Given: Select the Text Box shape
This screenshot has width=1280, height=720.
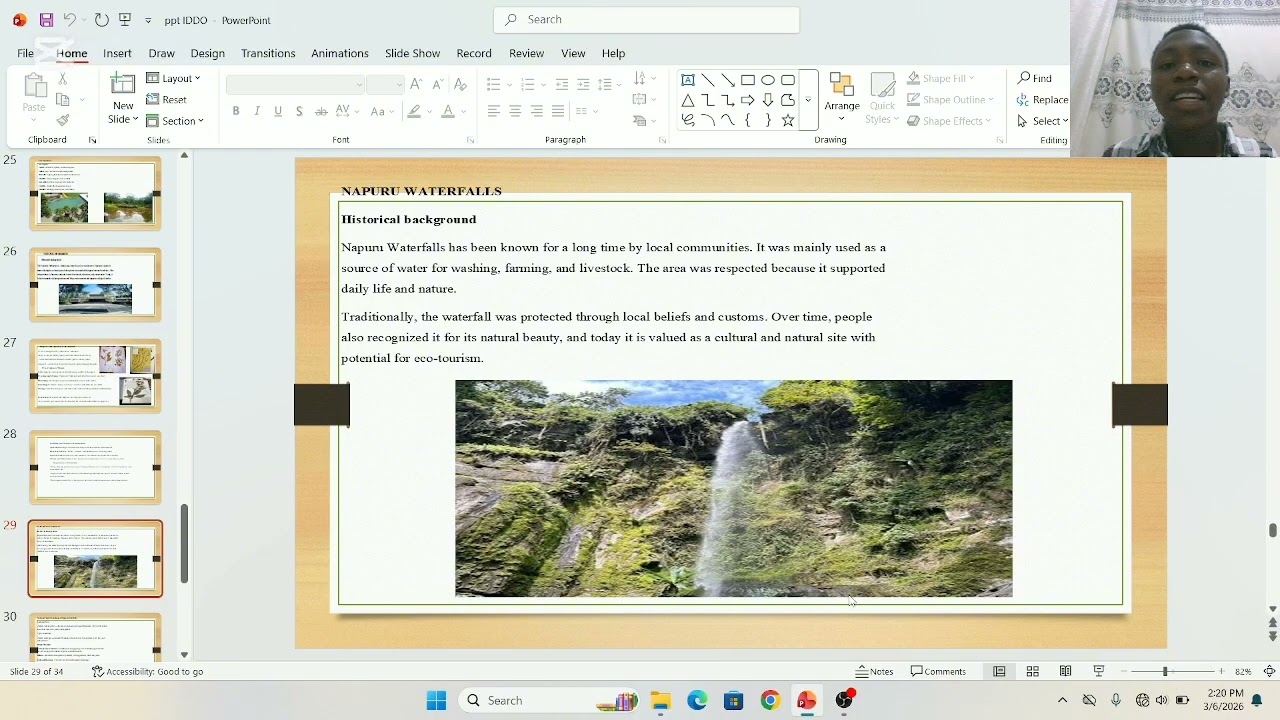Looking at the screenshot, I should tap(688, 80).
